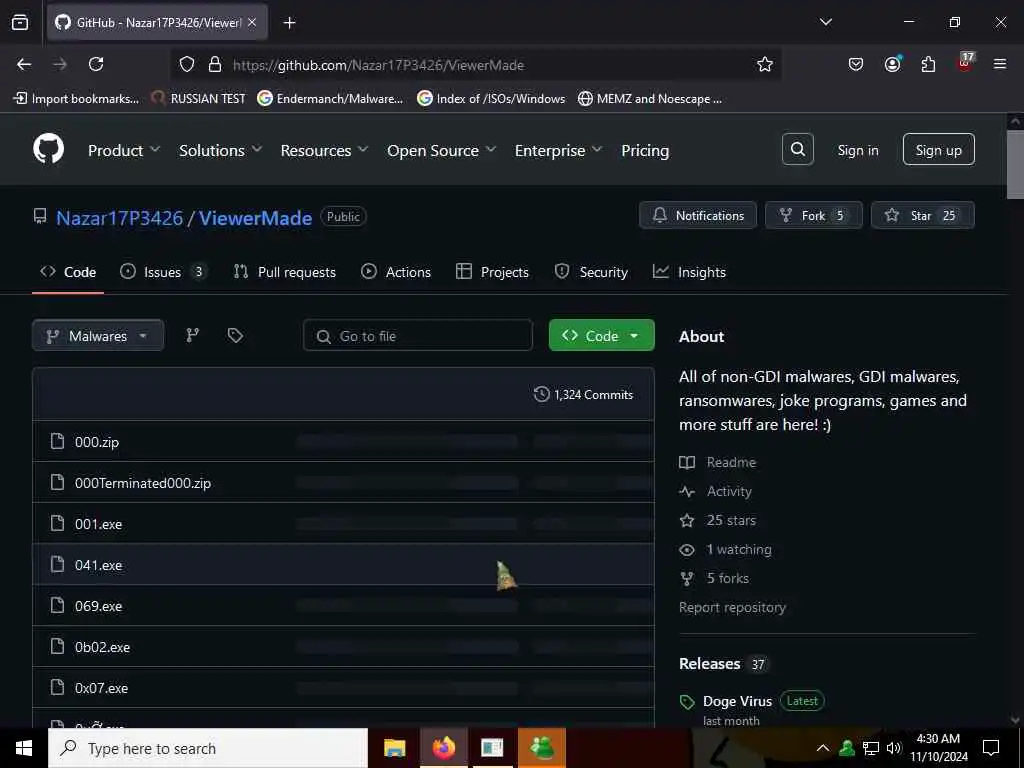Open the ViewerMade repository link
This screenshot has width=1024, height=768.
pyautogui.click(x=255, y=217)
